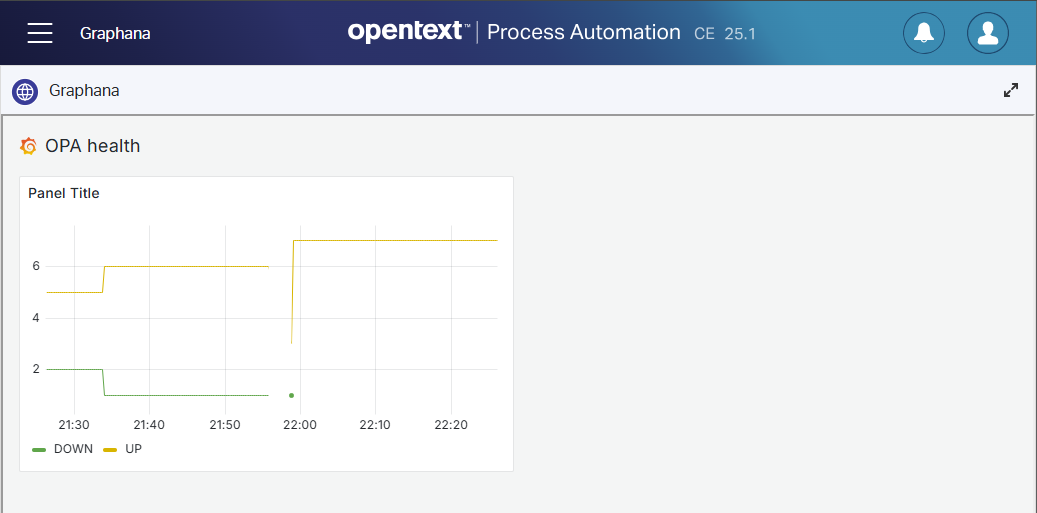Click the 22:00 time axis label
This screenshot has width=1037, height=513.
(x=300, y=425)
